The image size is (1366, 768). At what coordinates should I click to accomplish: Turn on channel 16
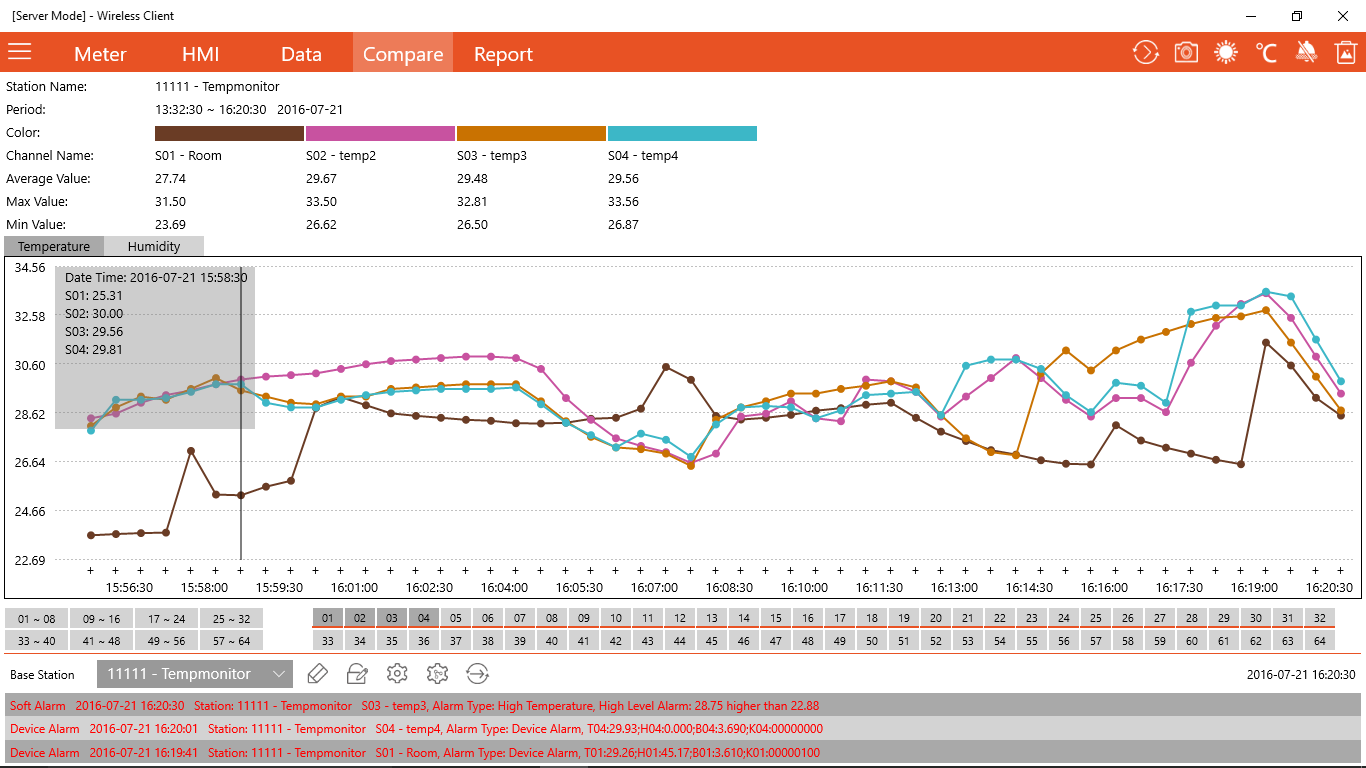(808, 618)
